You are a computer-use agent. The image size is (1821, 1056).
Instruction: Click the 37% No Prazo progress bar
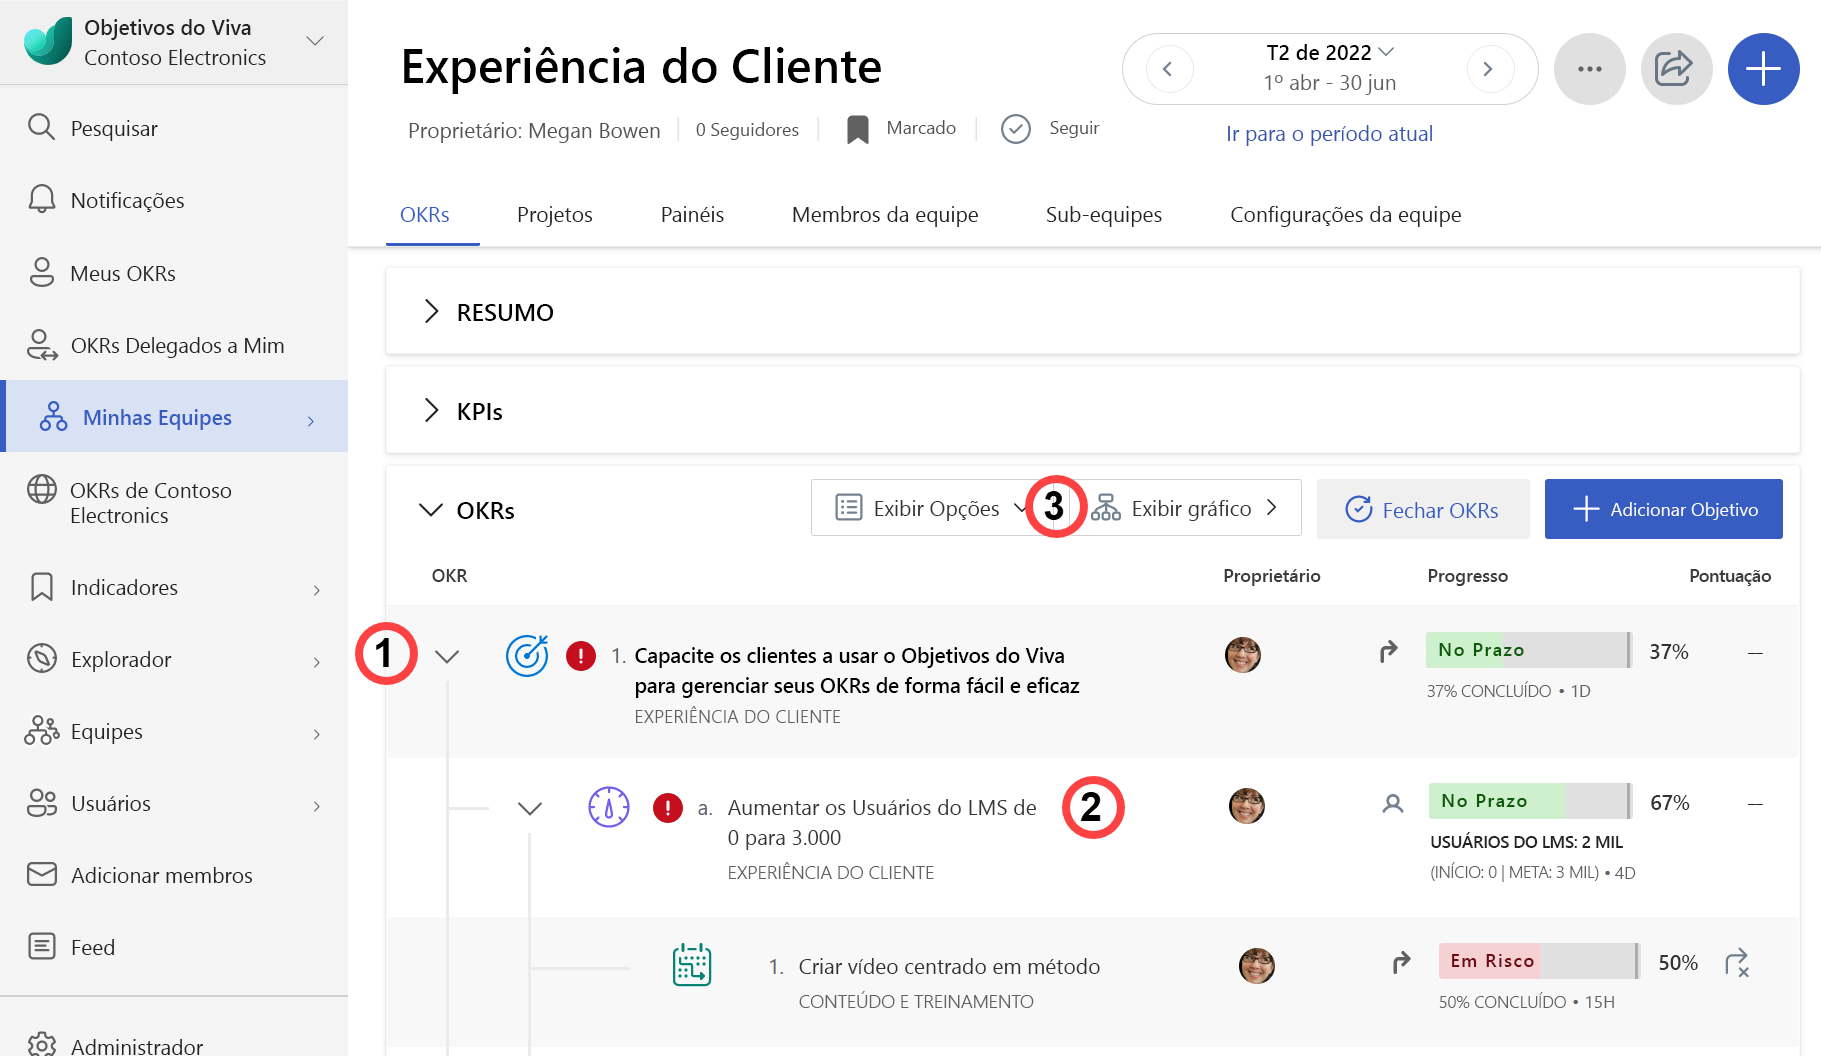[1528, 650]
